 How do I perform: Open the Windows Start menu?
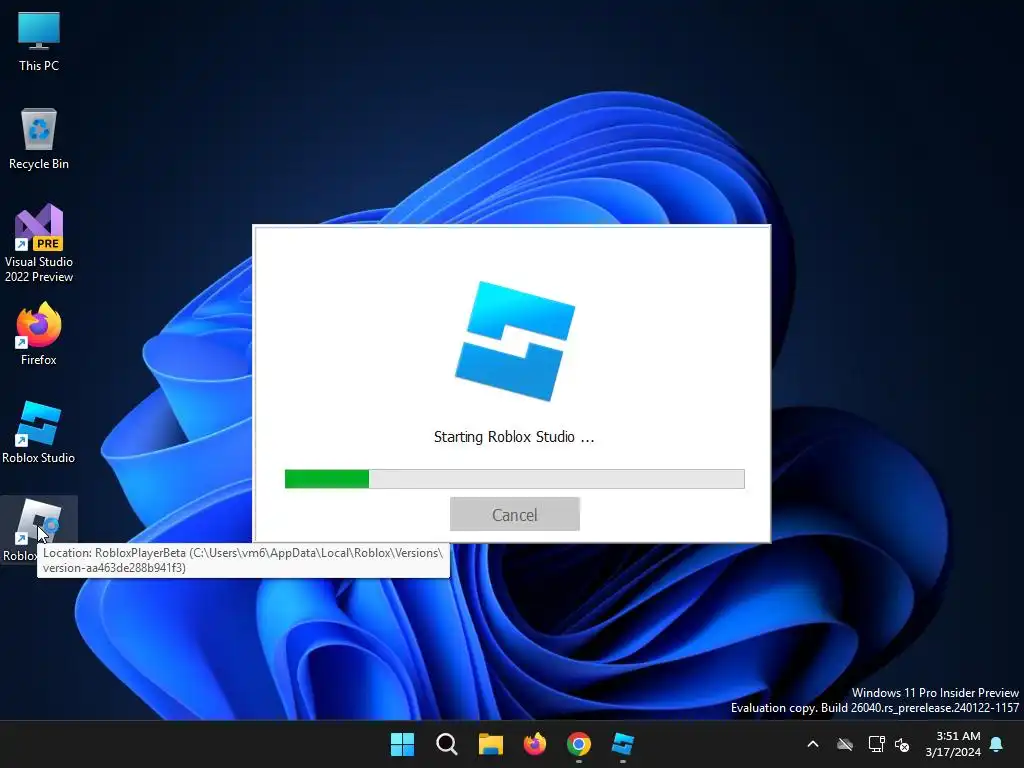pos(402,744)
